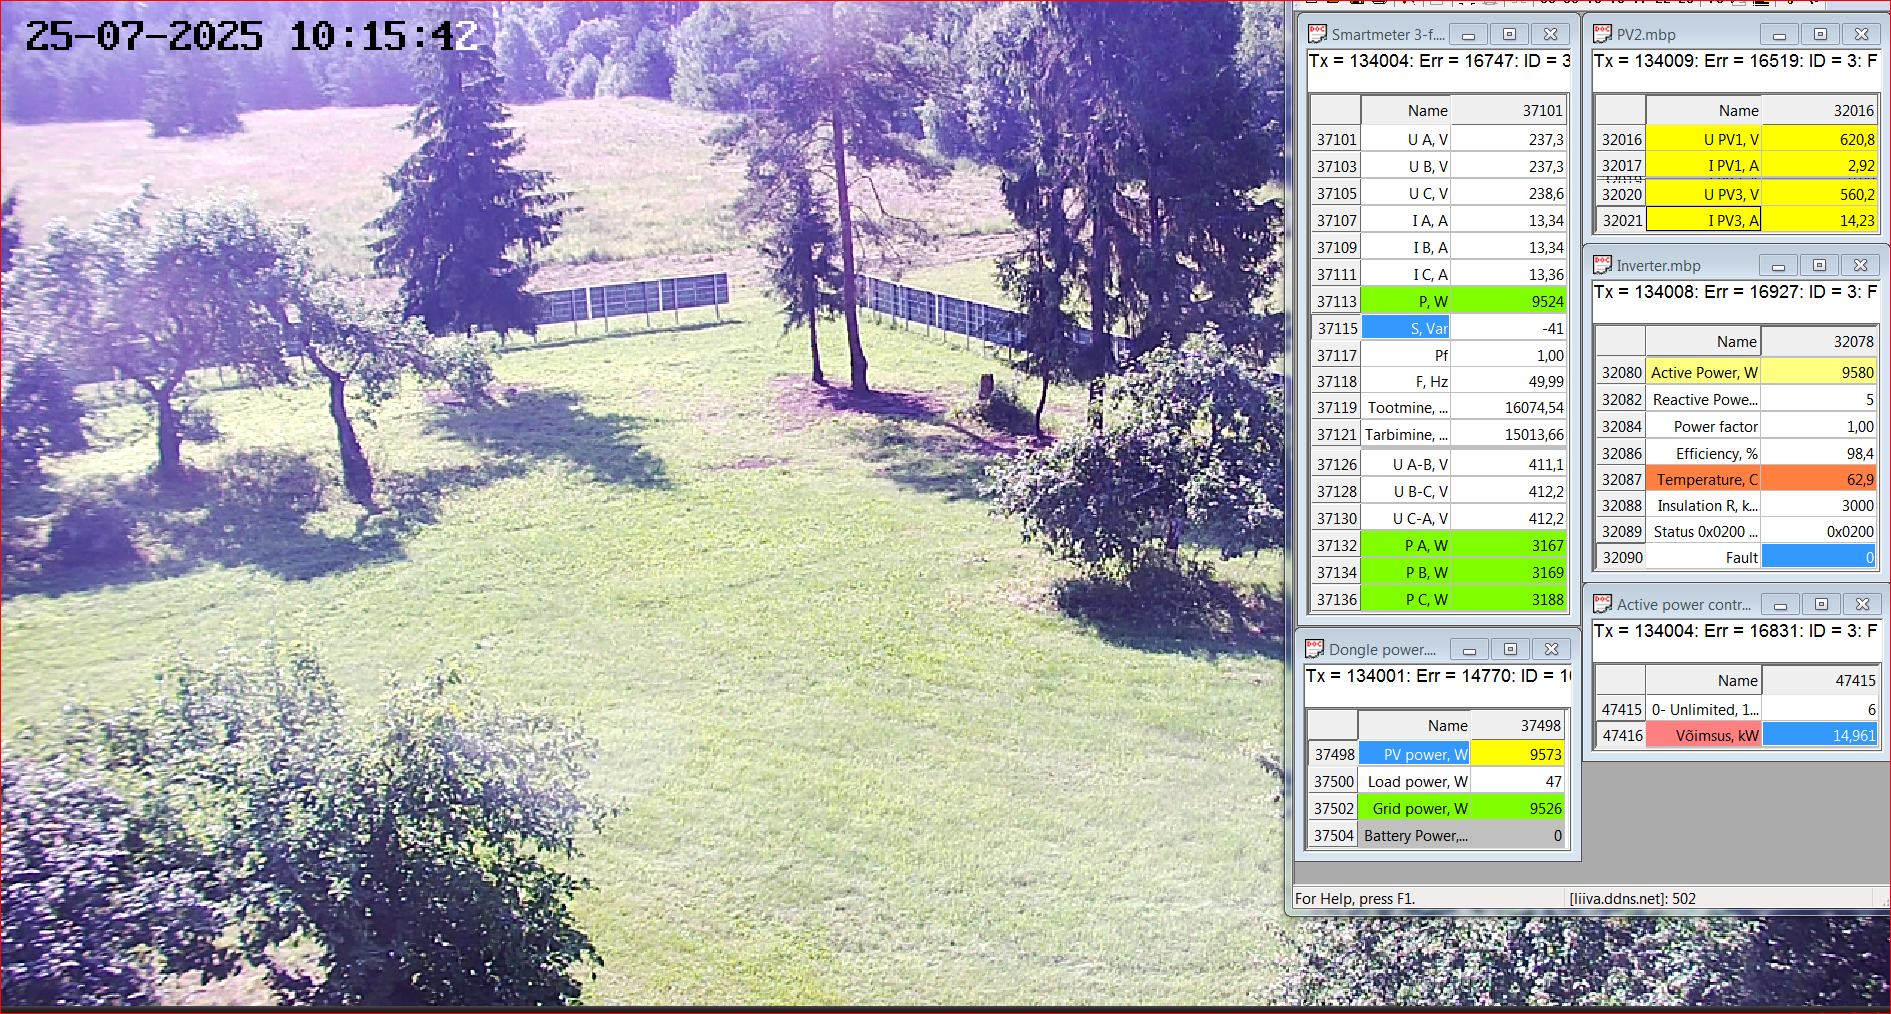The width and height of the screenshot is (1891, 1014).
Task: Select the orange Temperature, C cell
Action: click(1703, 480)
